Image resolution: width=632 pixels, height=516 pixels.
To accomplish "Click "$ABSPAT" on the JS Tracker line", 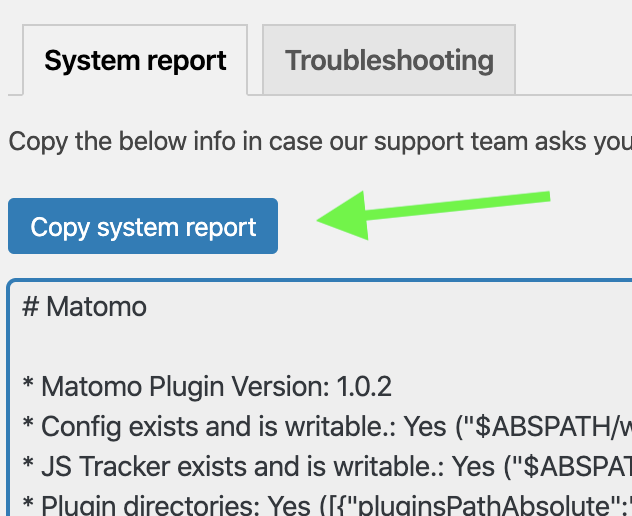I will (x=580, y=466).
